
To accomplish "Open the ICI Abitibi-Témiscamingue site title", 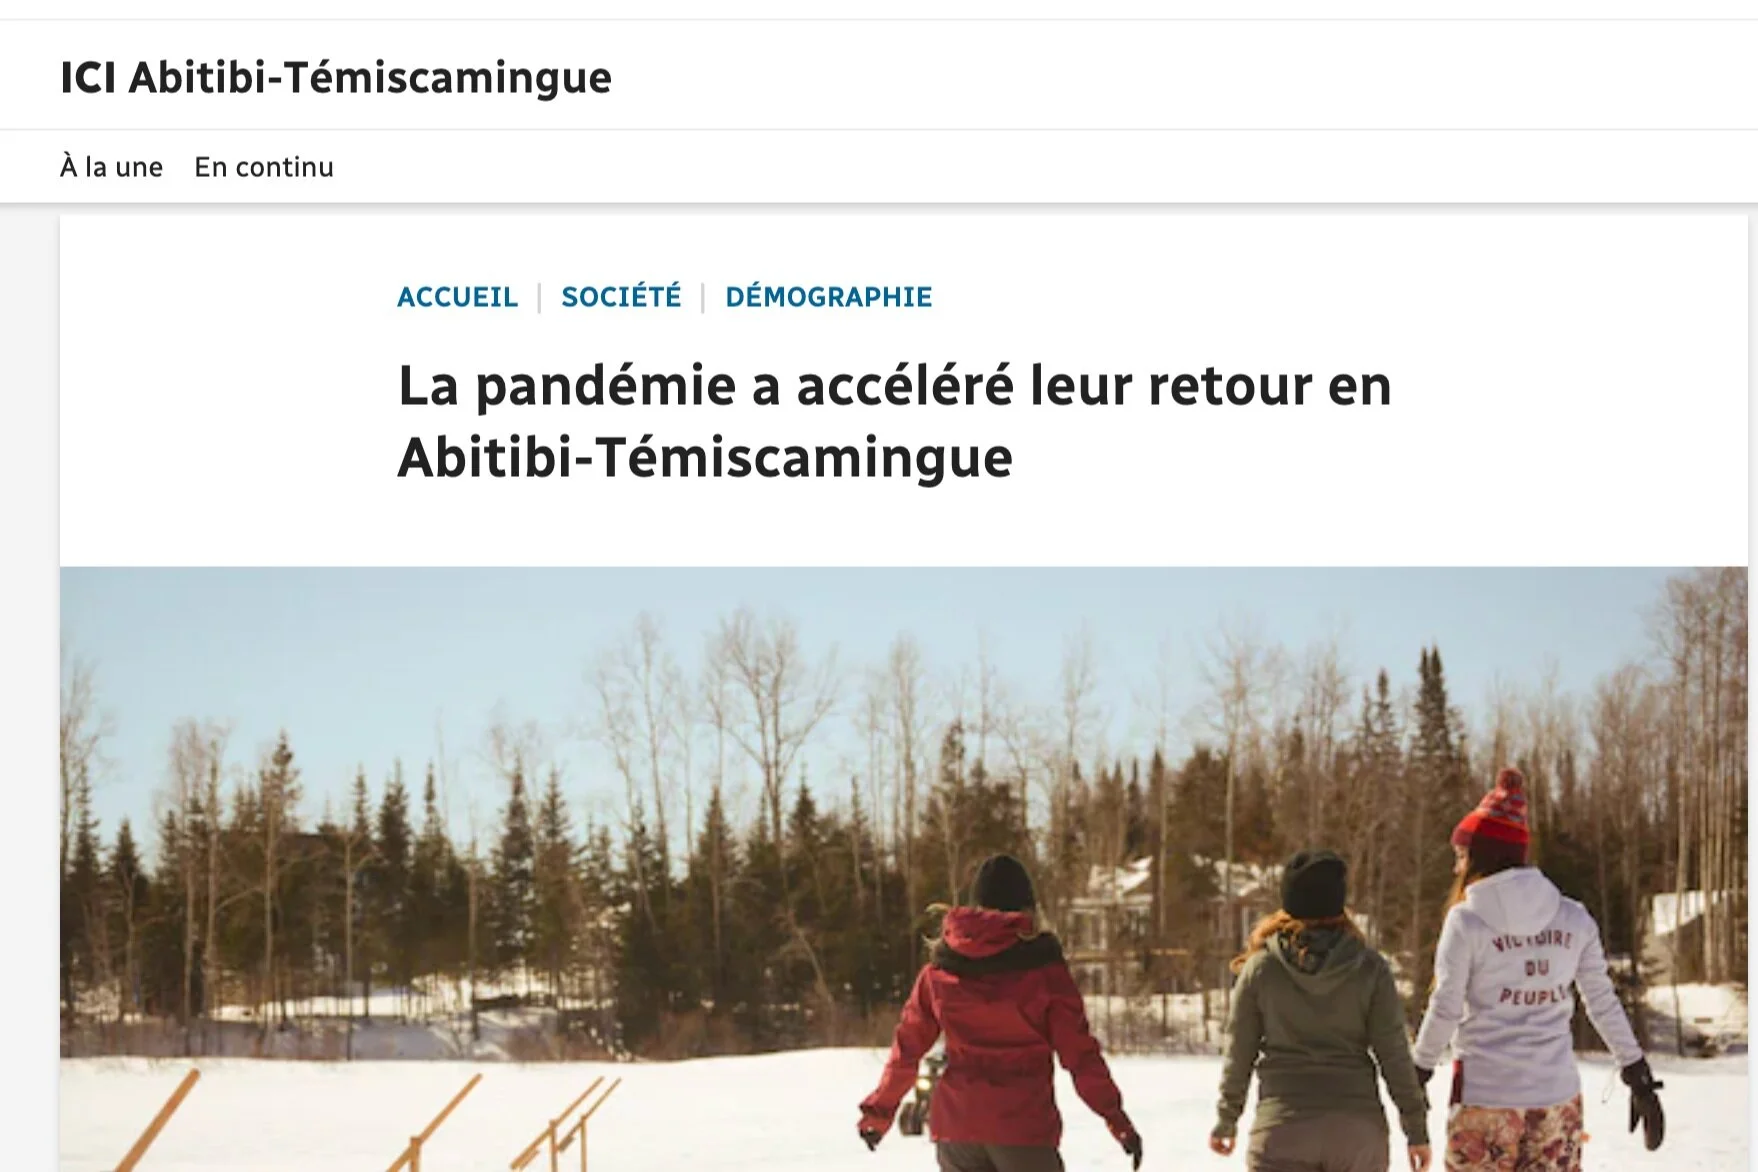I will pos(336,77).
